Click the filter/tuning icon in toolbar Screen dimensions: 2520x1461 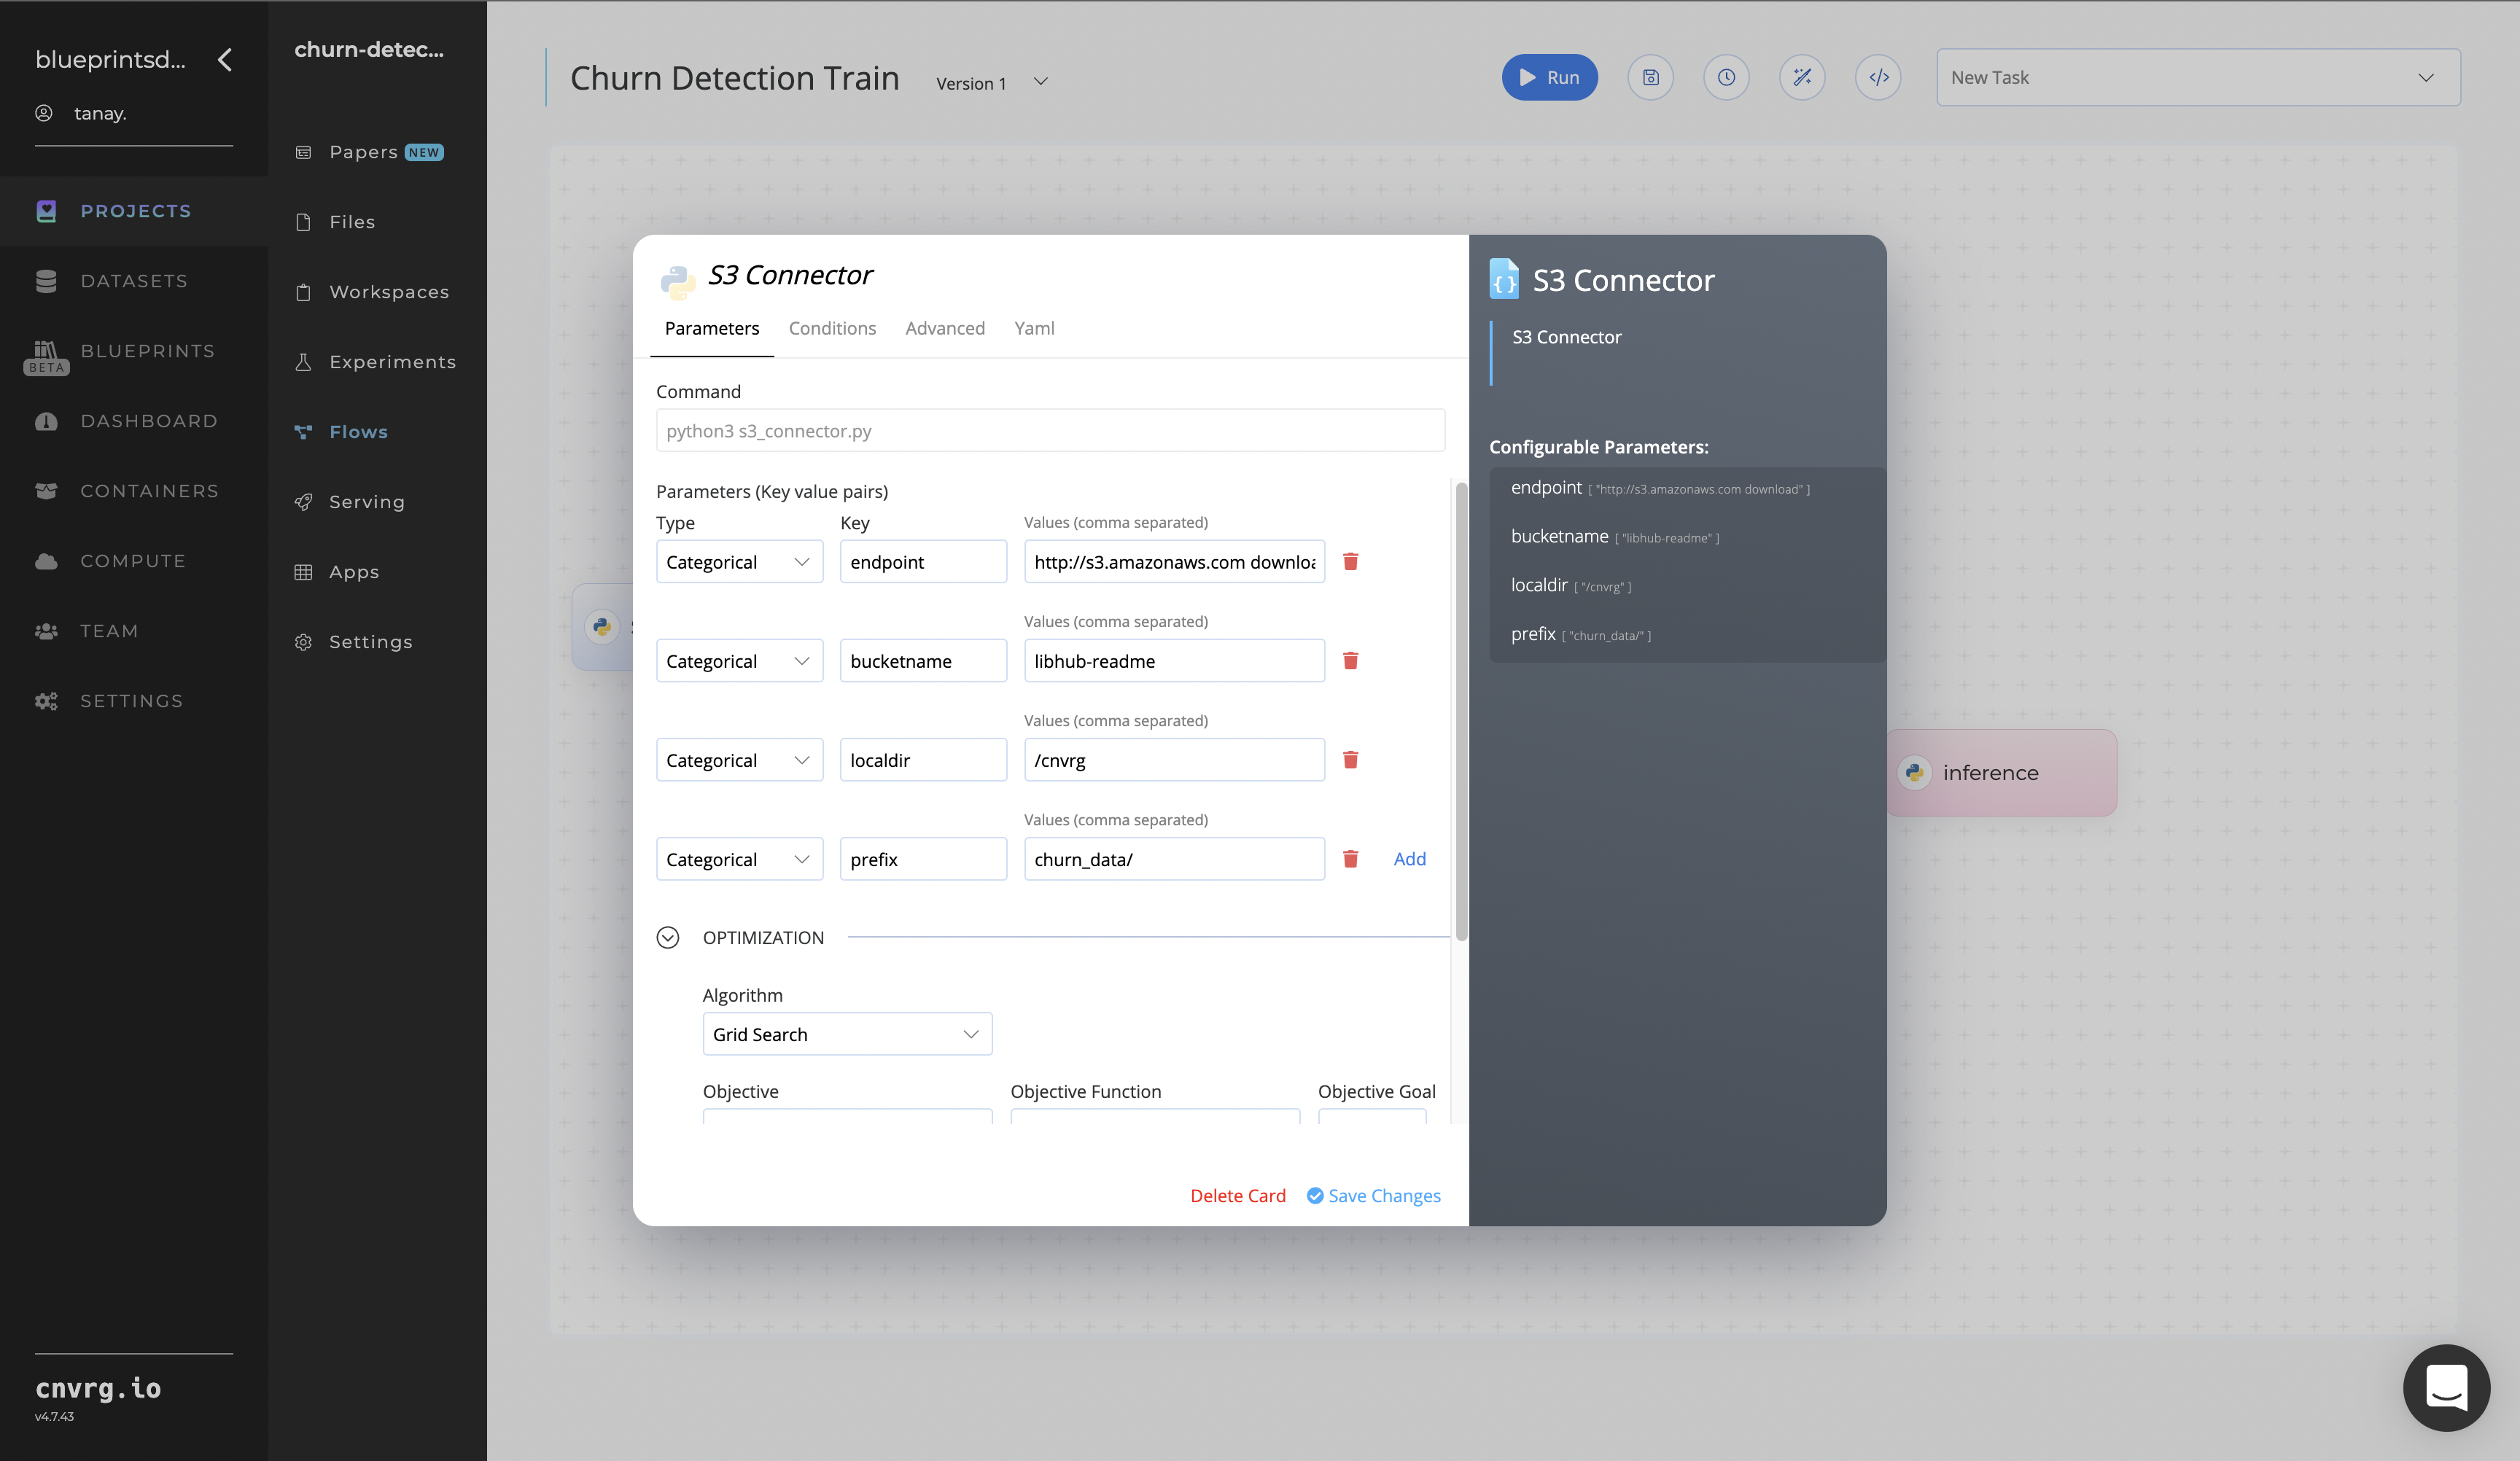[1802, 77]
